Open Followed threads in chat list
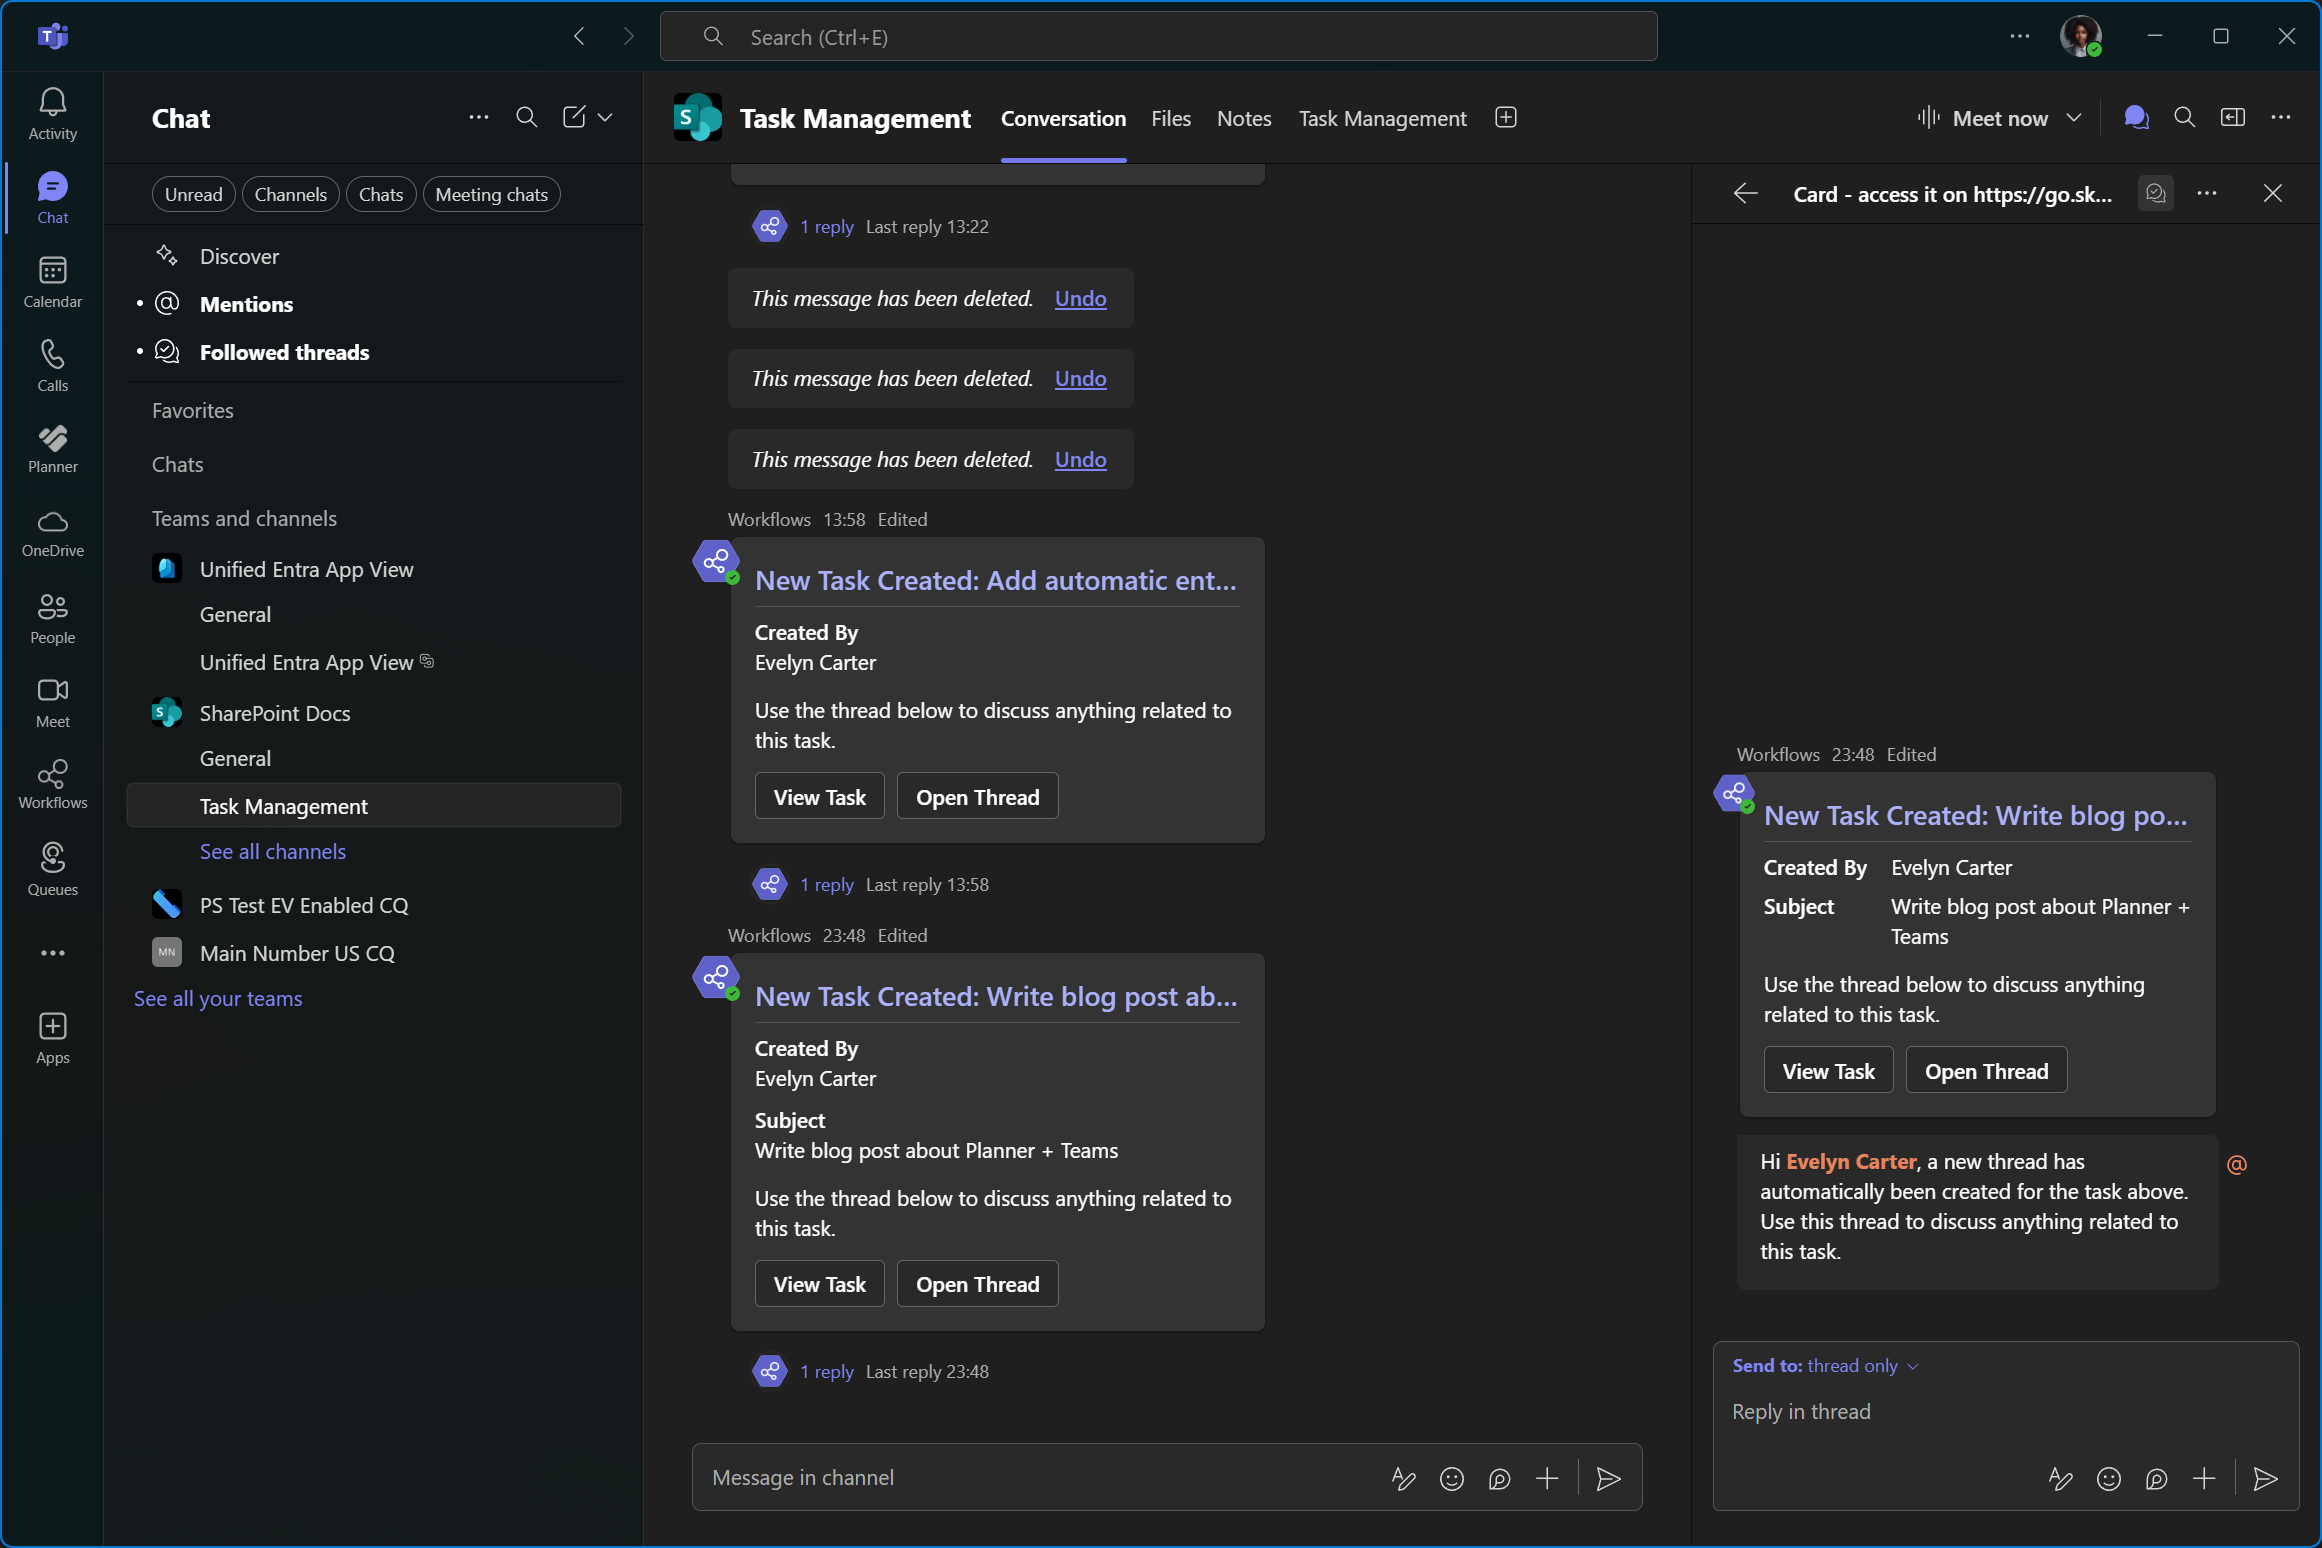This screenshot has height=1548, width=2322. 284,352
